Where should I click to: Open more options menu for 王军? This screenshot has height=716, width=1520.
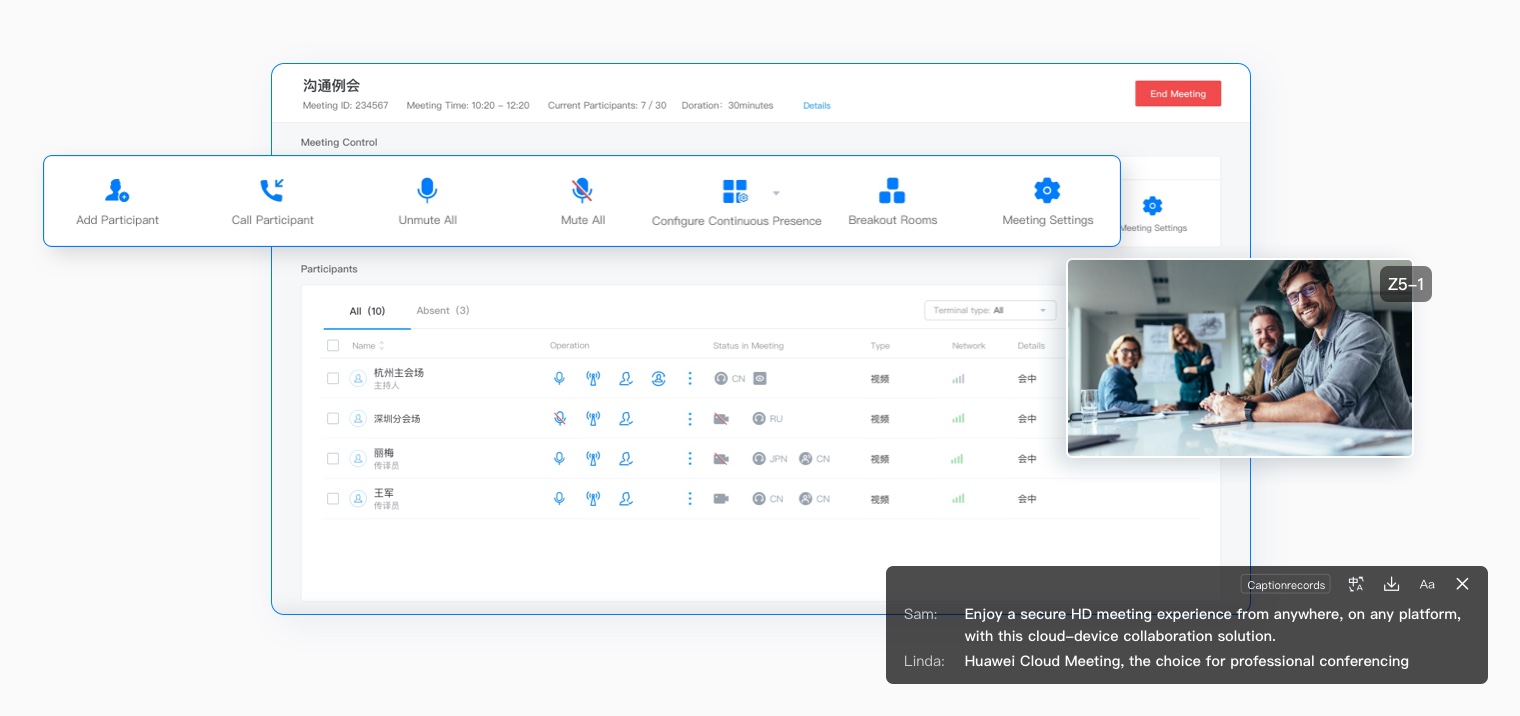[x=690, y=499]
